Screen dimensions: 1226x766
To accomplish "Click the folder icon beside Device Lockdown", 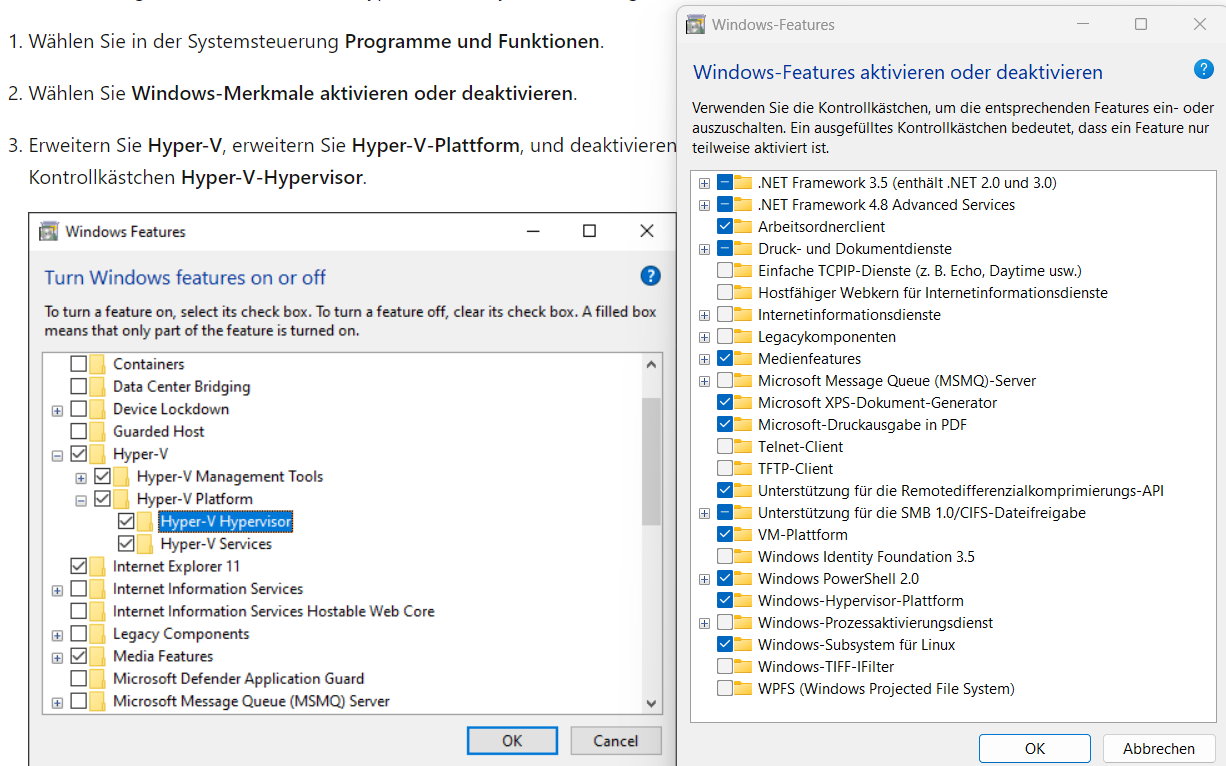I will (x=98, y=409).
